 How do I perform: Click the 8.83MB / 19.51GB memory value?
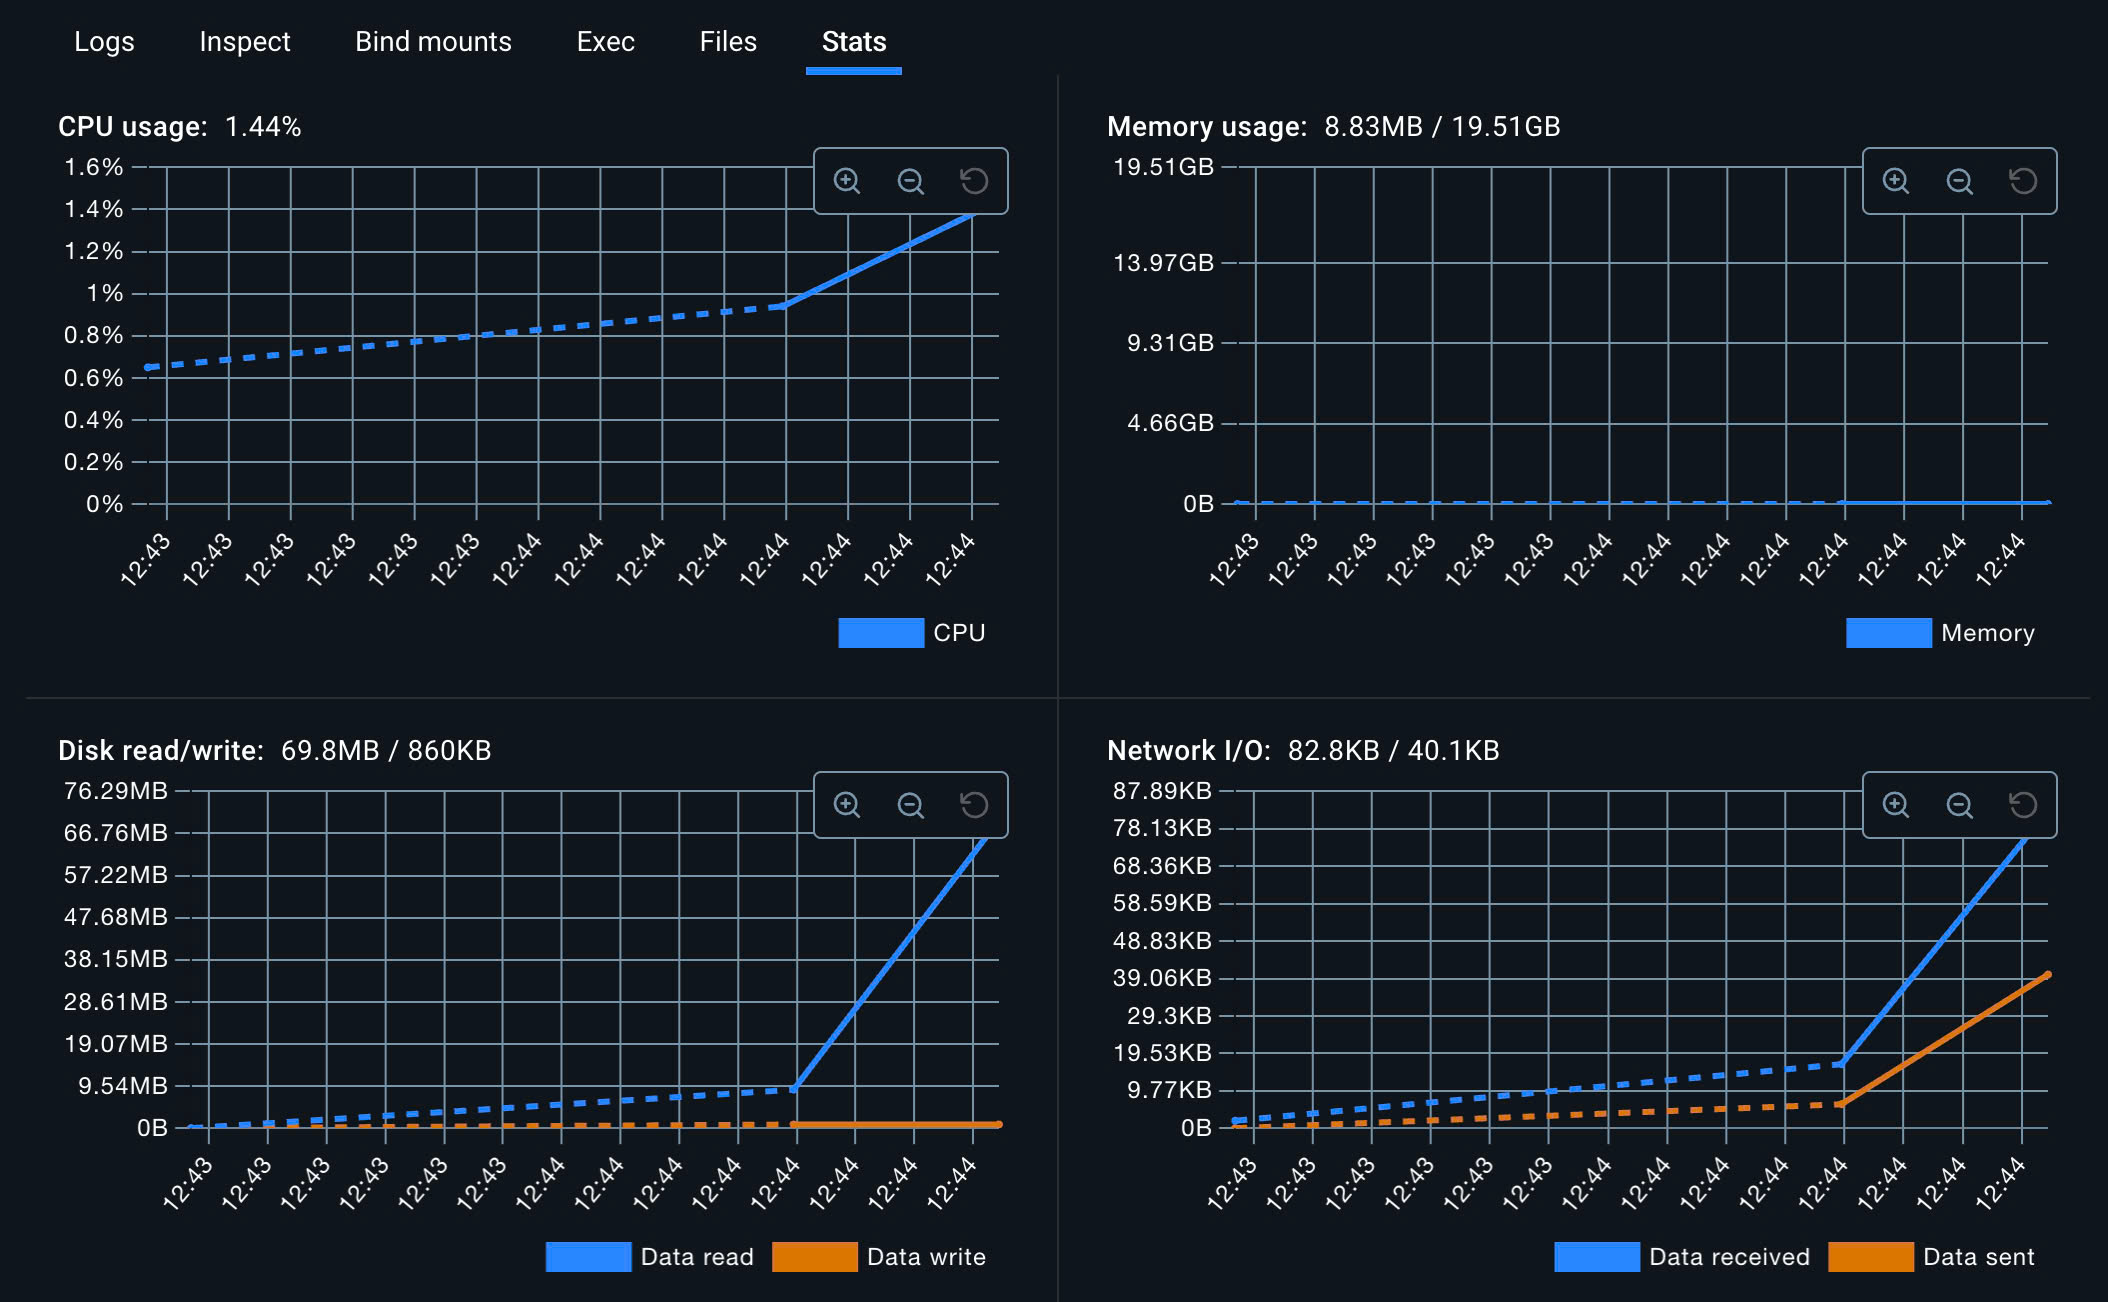1442,127
